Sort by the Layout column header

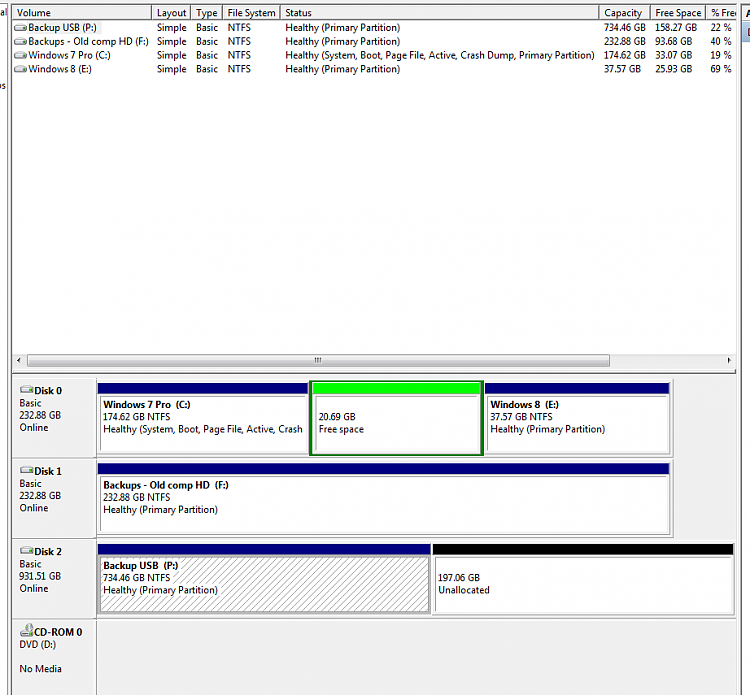[171, 13]
